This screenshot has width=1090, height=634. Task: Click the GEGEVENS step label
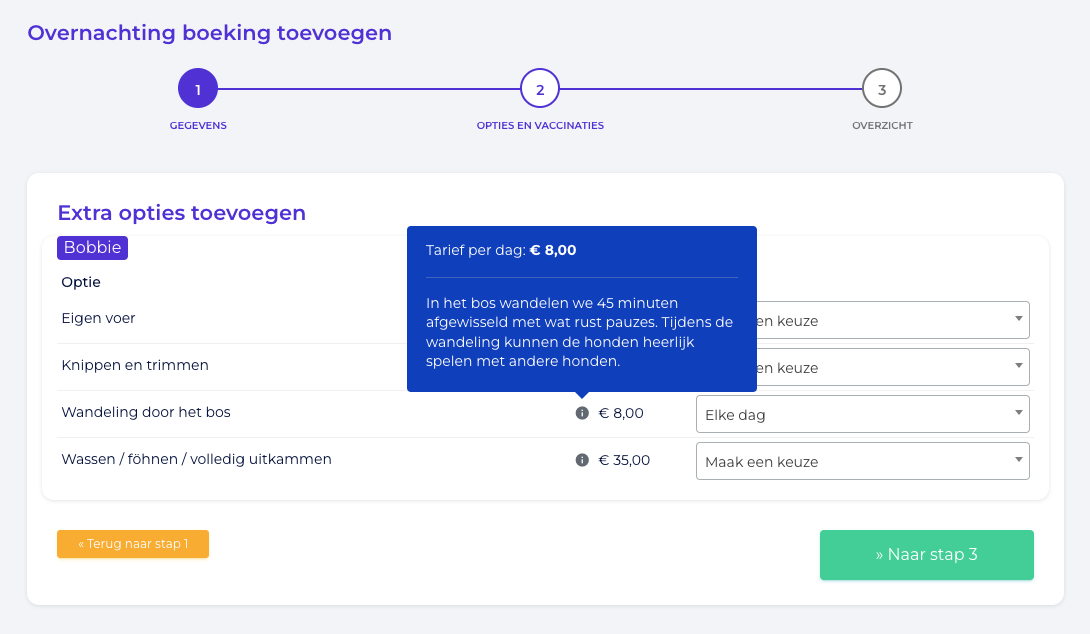click(x=198, y=126)
